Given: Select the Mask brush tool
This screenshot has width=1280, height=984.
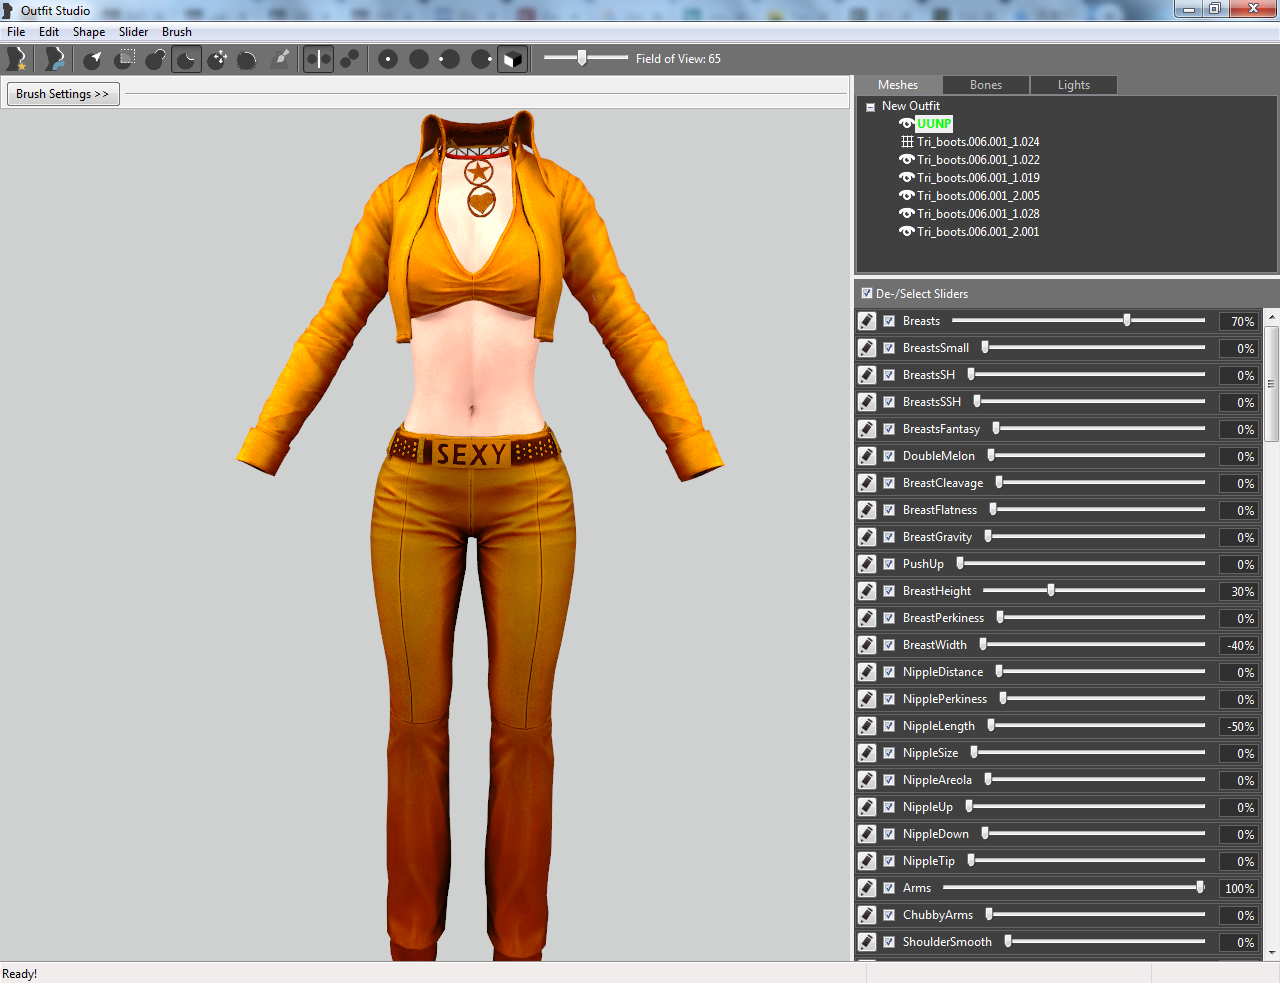Looking at the screenshot, I should [x=125, y=59].
